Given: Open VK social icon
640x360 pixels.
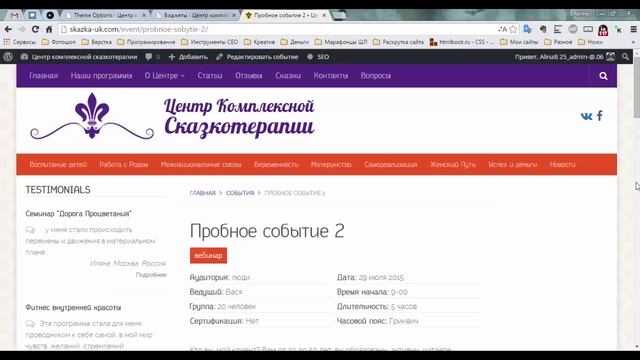Looking at the screenshot, I should (x=586, y=116).
